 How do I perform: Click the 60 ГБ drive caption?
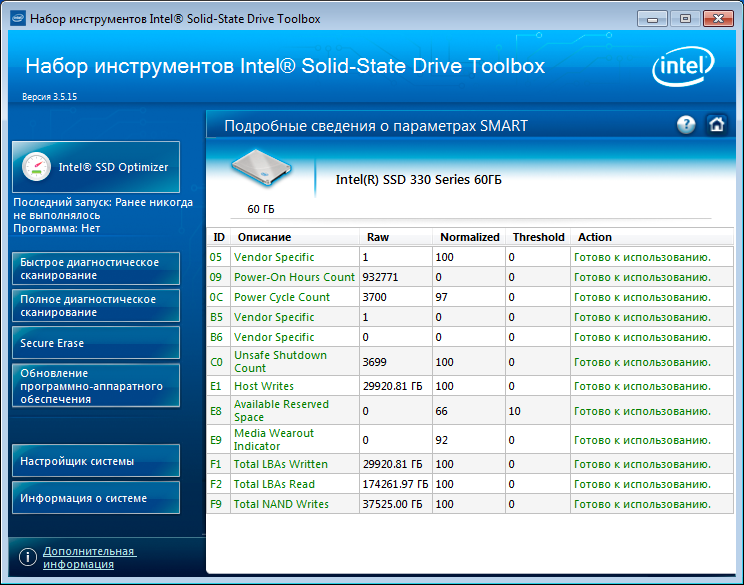(260, 209)
